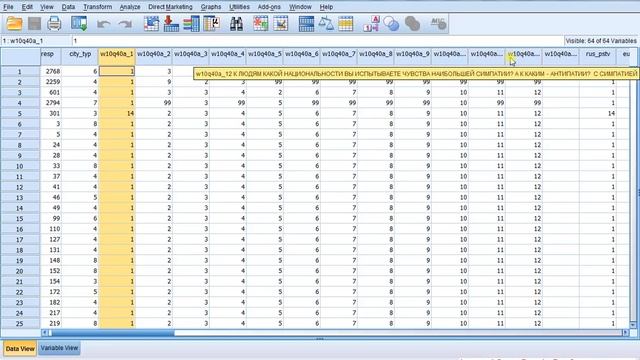
Task: Click the Visible: 64 of 64 Variables indicator
Action: [601, 41]
